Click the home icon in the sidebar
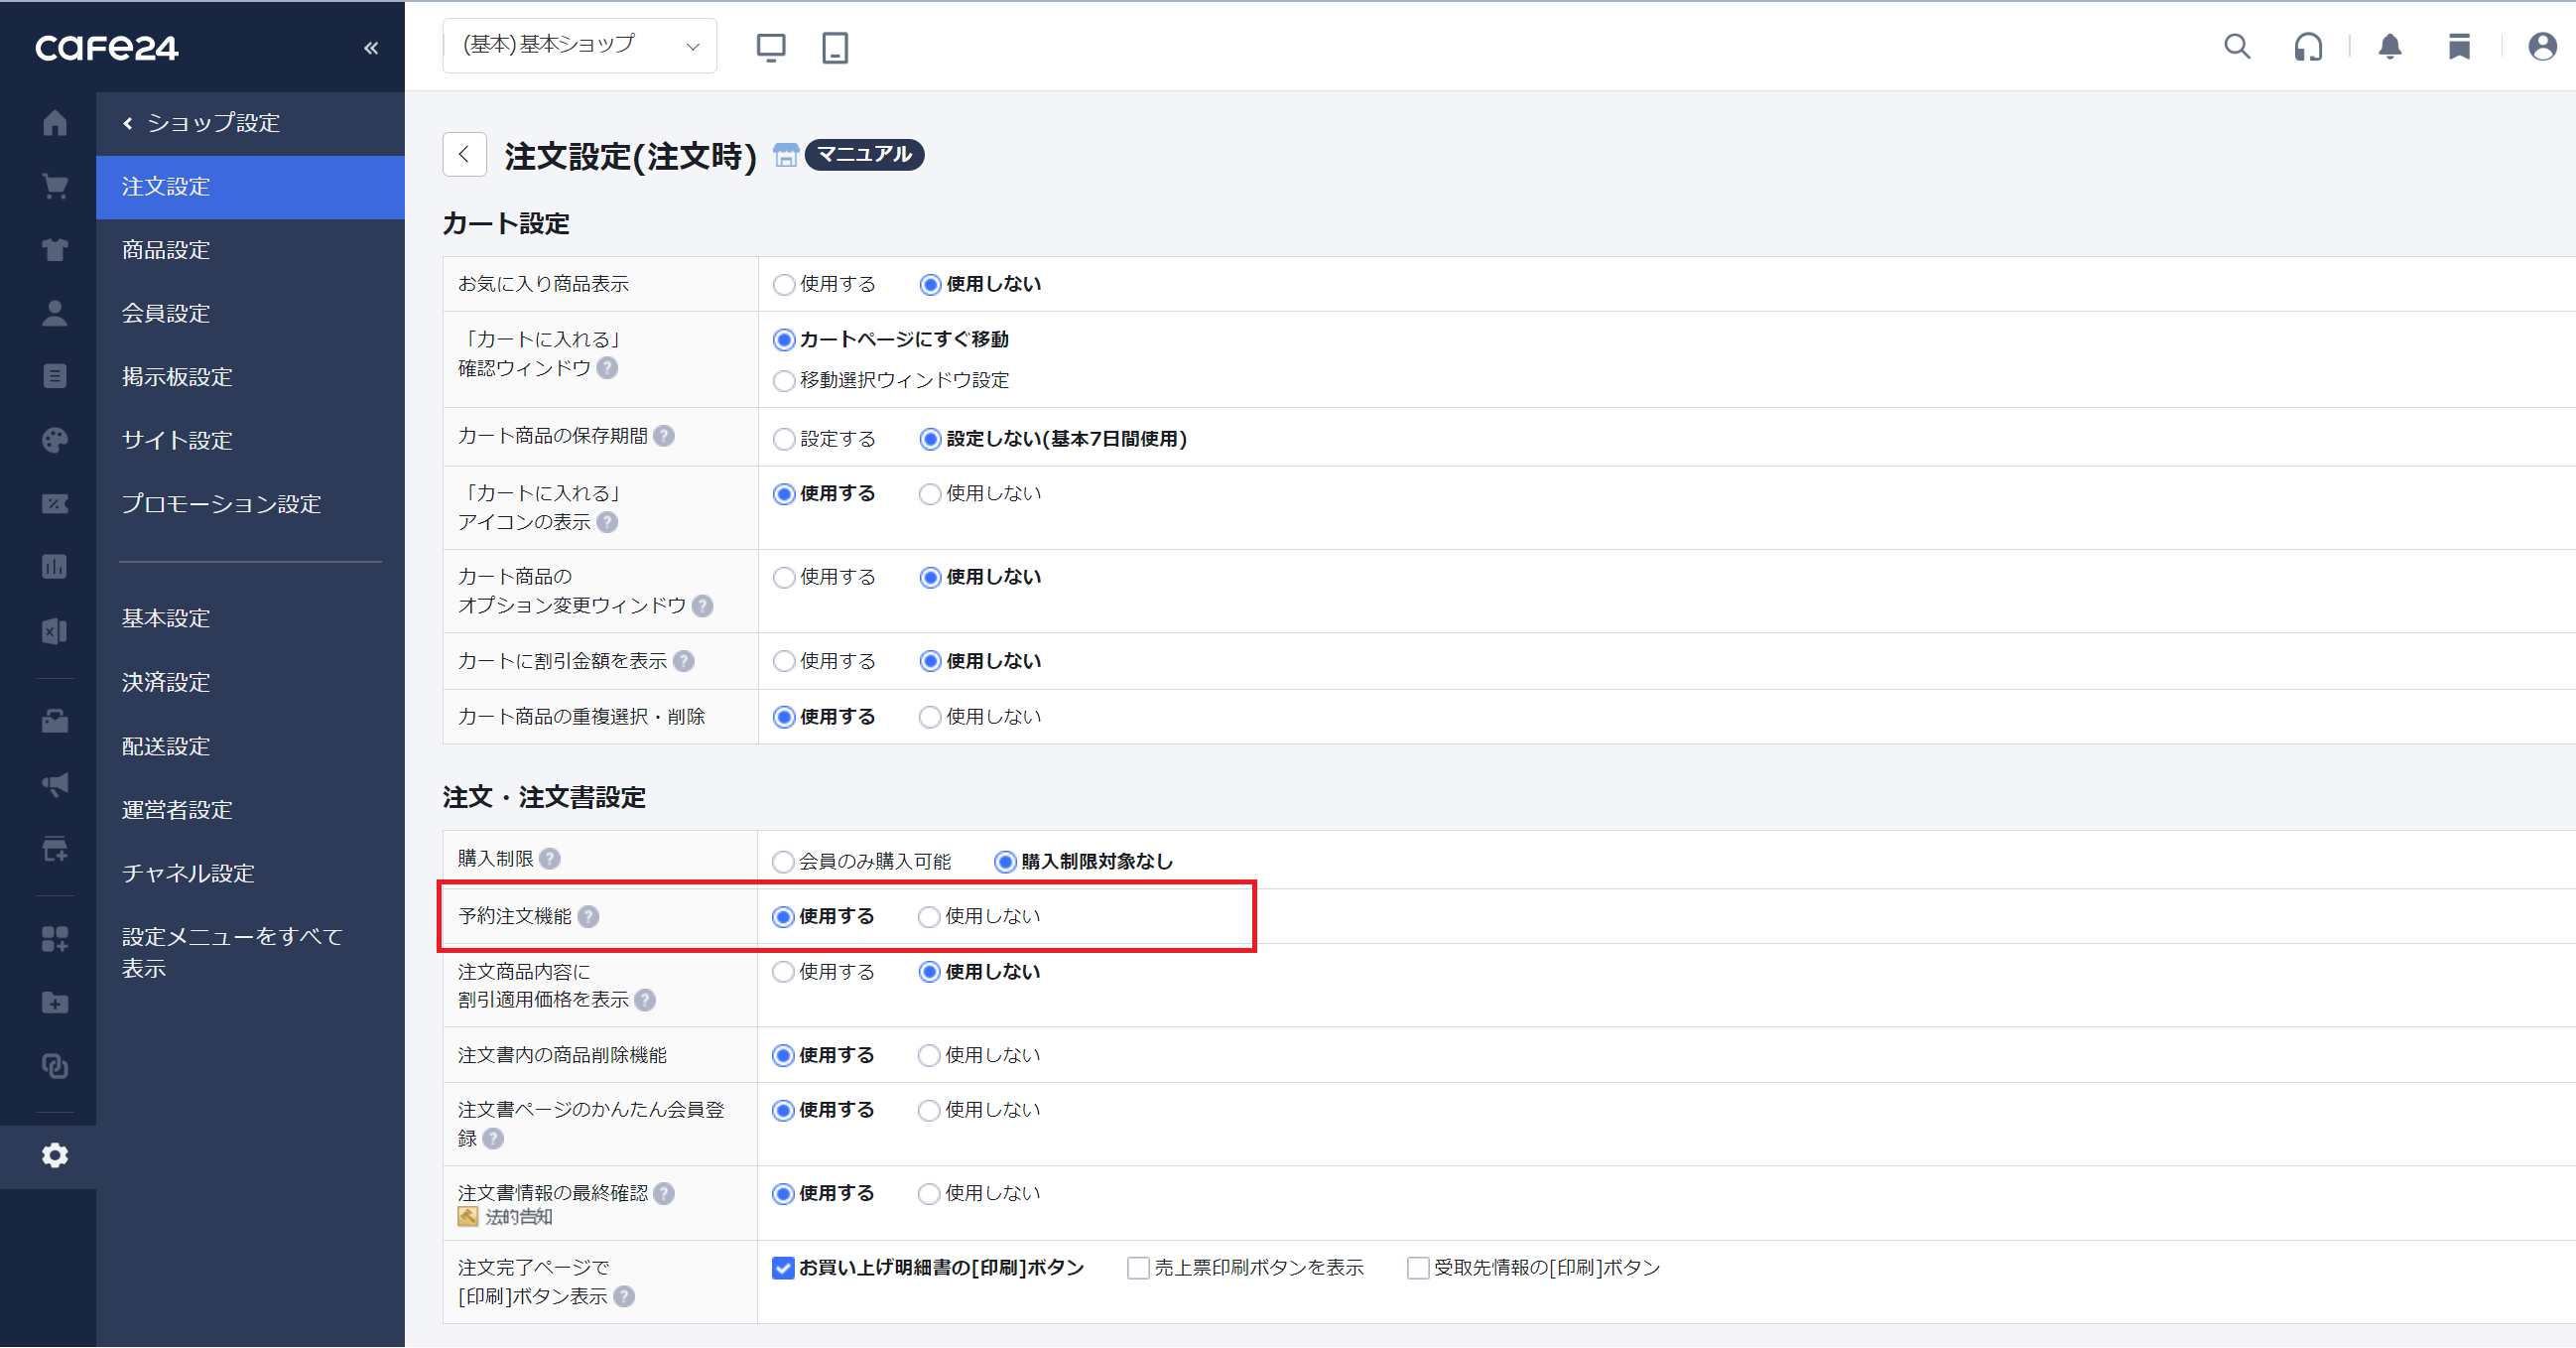Image resolution: width=2576 pixels, height=1348 pixels. point(55,123)
